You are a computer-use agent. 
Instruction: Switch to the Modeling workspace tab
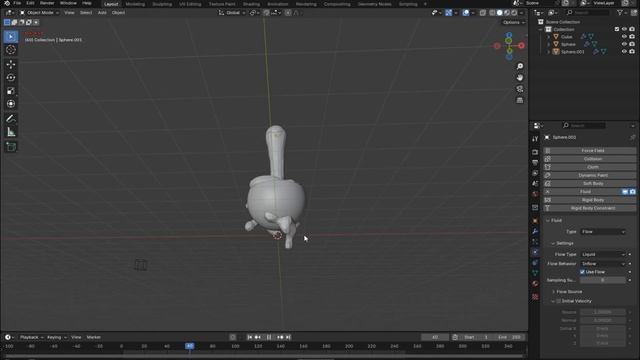(x=135, y=4)
